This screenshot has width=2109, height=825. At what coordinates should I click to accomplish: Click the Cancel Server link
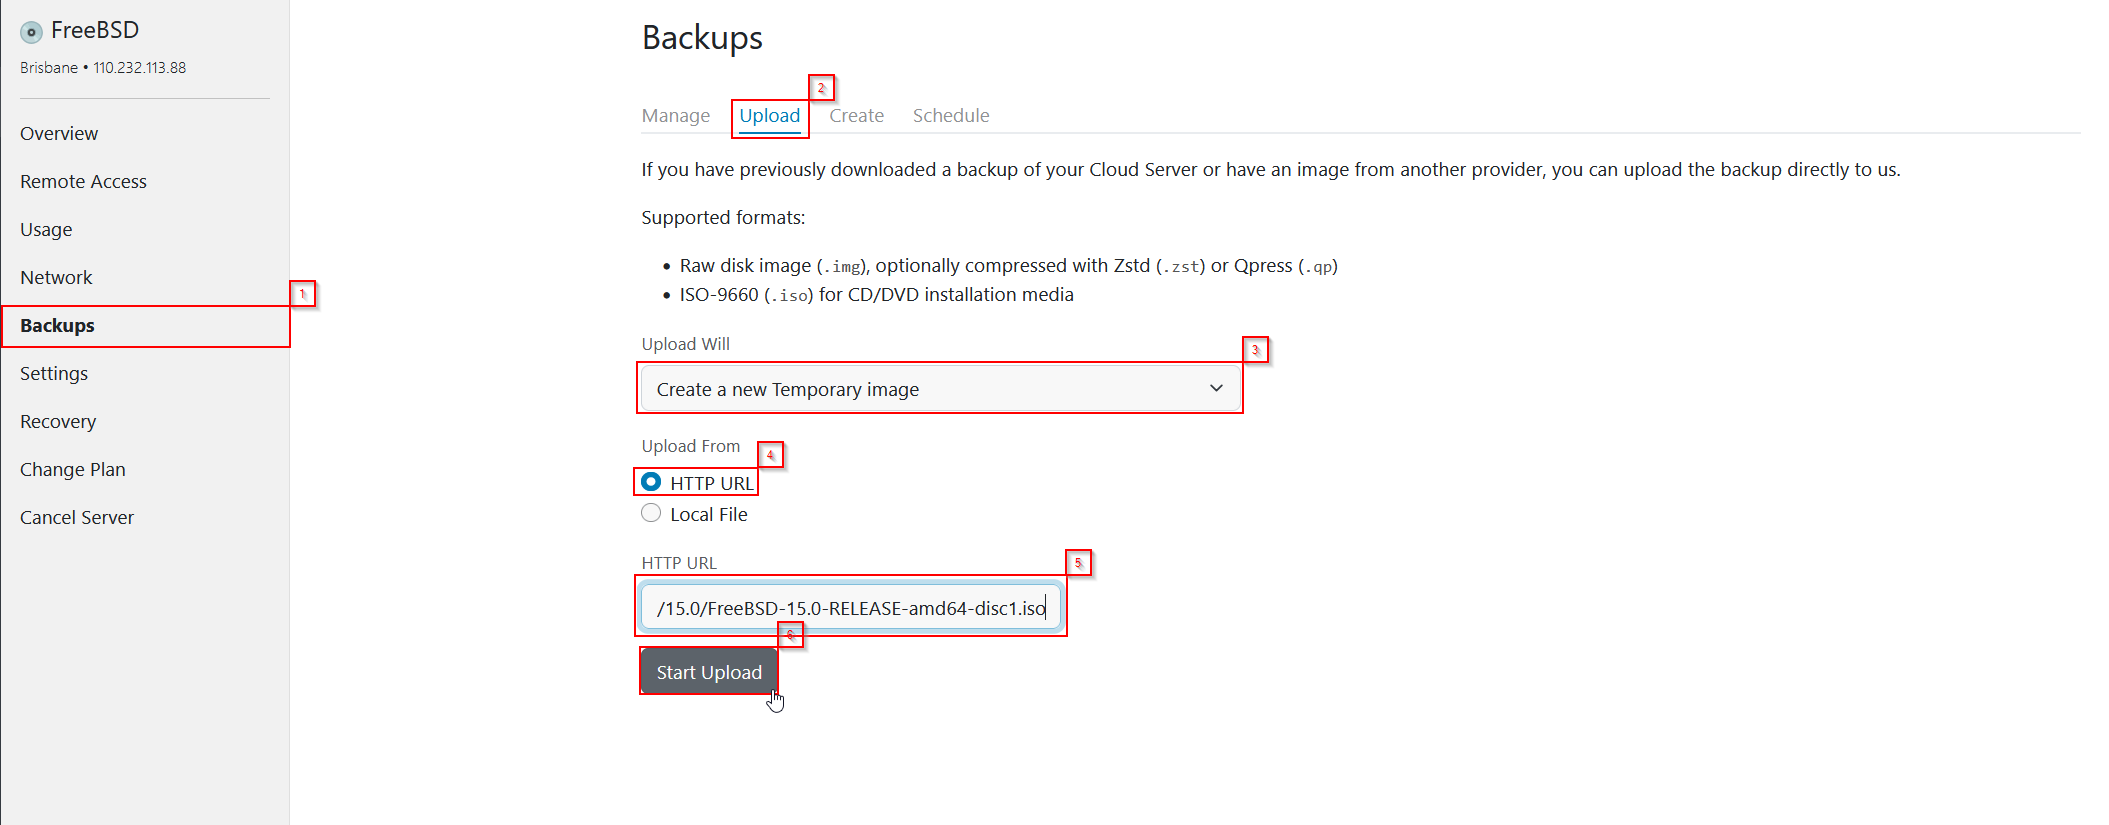[77, 518]
